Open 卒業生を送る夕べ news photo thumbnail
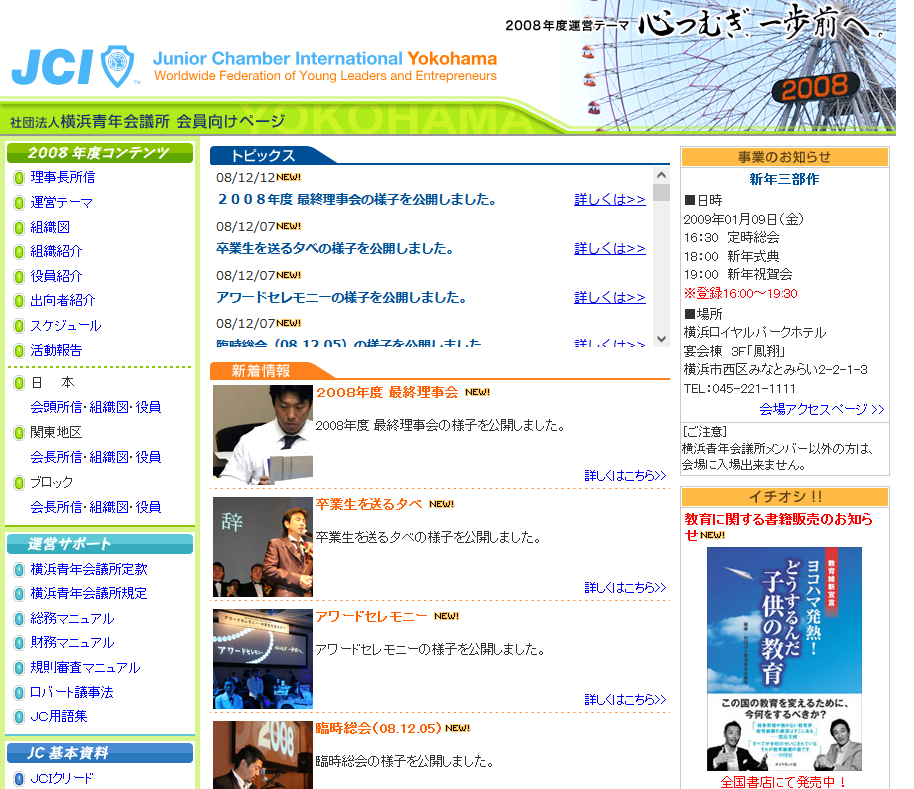914x789 pixels. pyautogui.click(x=263, y=547)
